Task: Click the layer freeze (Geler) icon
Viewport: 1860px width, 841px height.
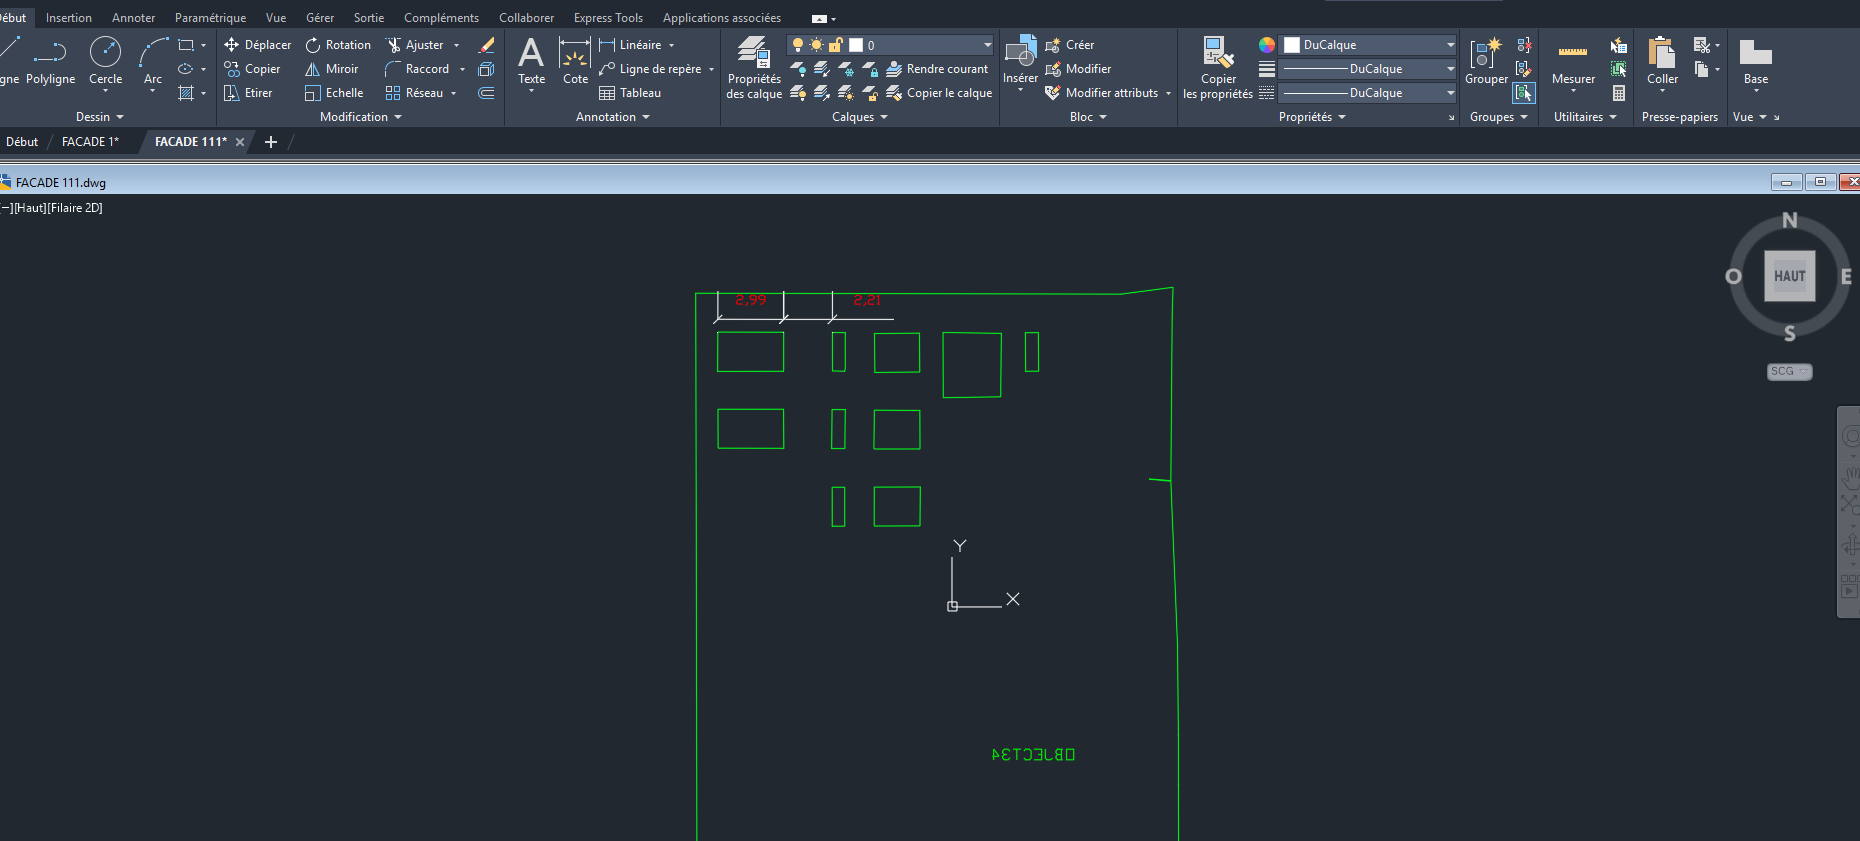Action: tap(846, 69)
